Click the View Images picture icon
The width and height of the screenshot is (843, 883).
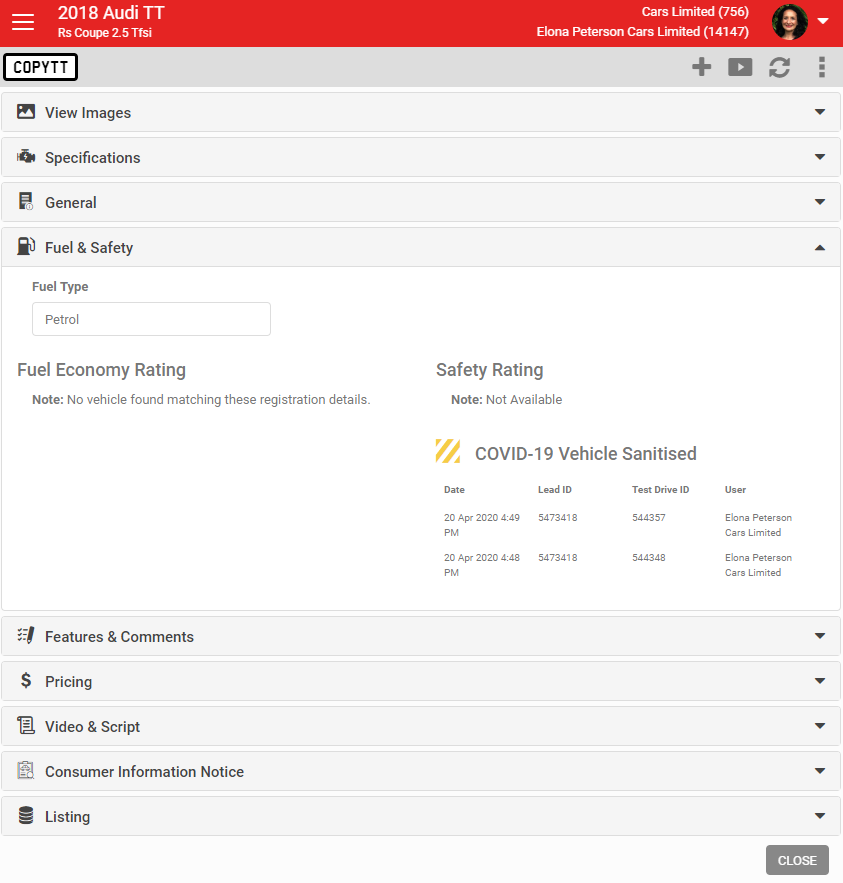coord(26,112)
